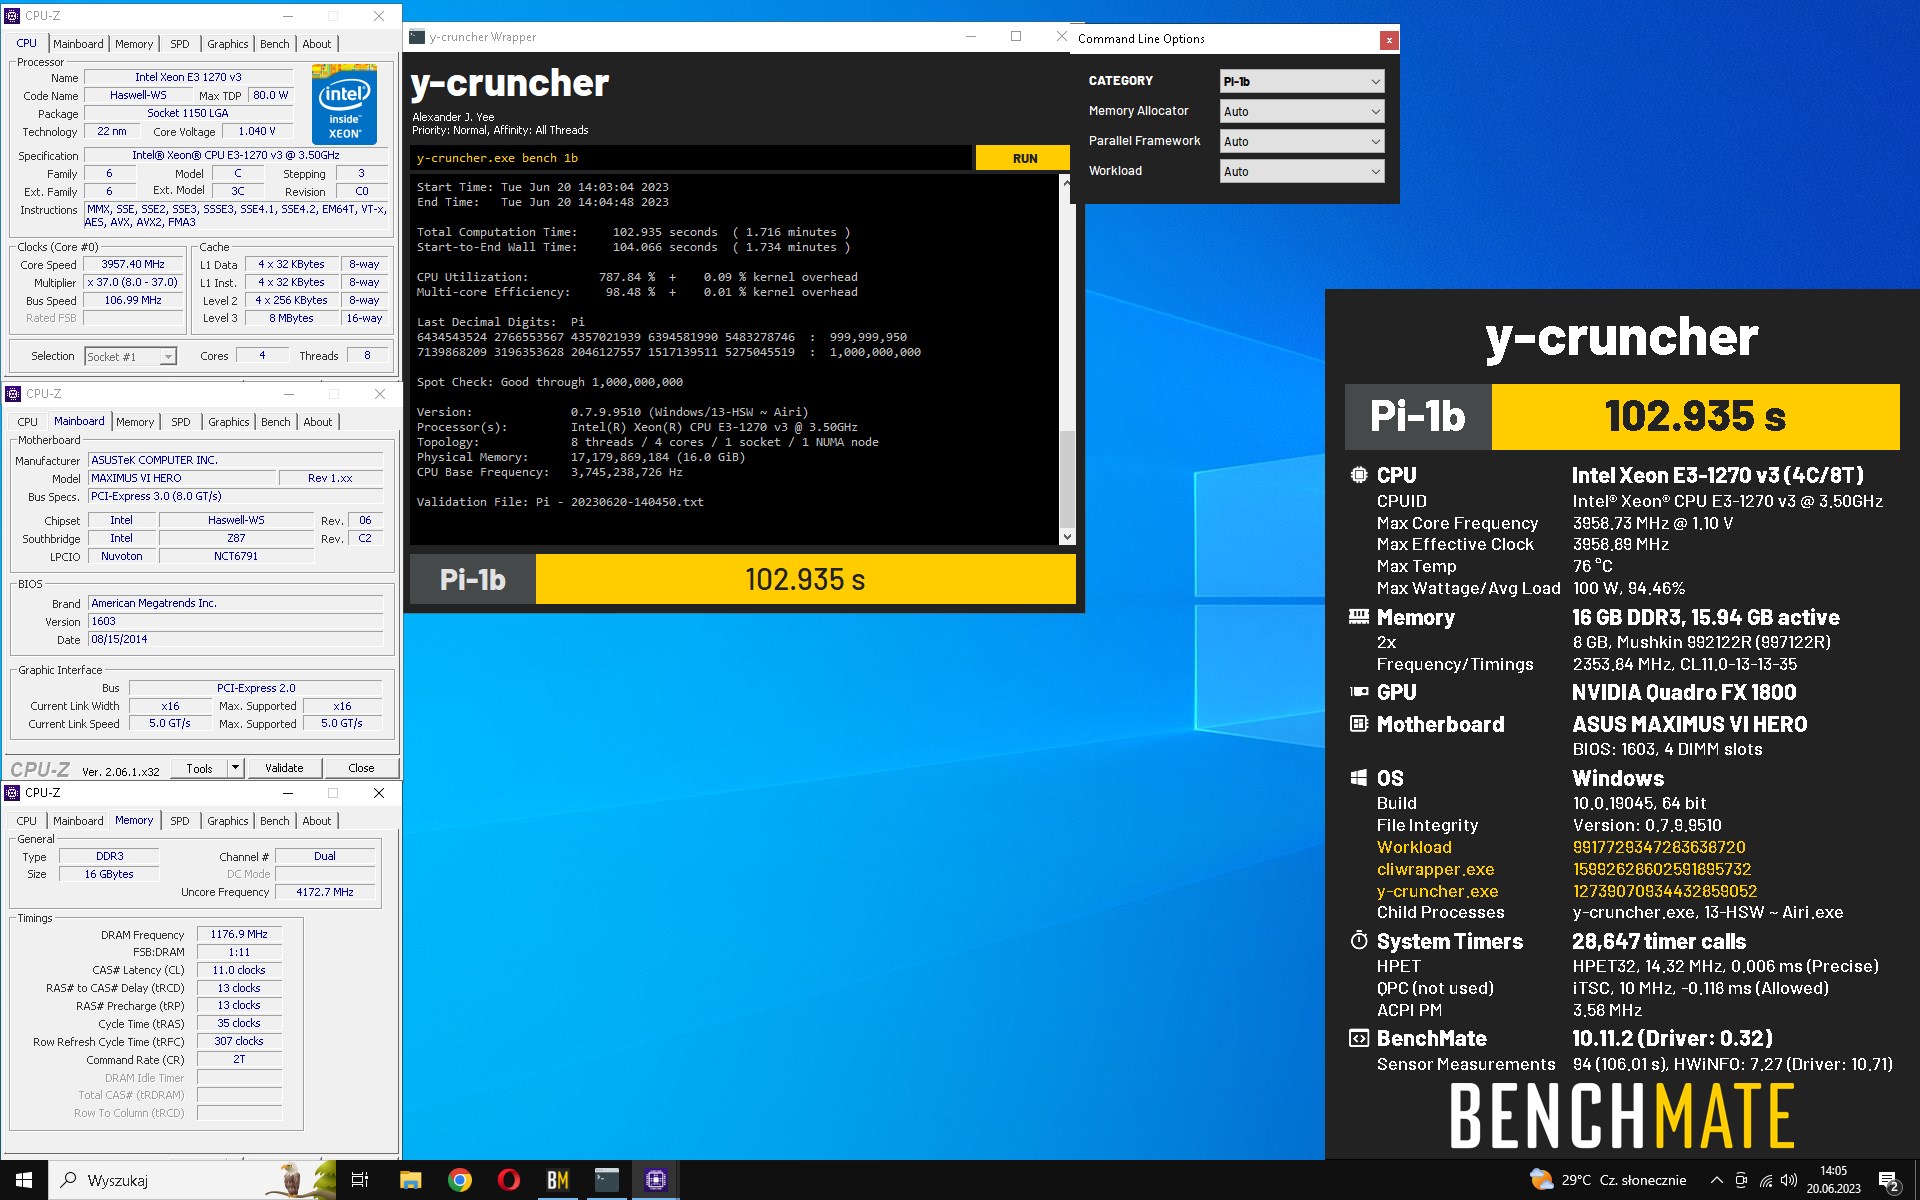
Task: Click the Close button in CPU-Z
Action: (x=361, y=768)
